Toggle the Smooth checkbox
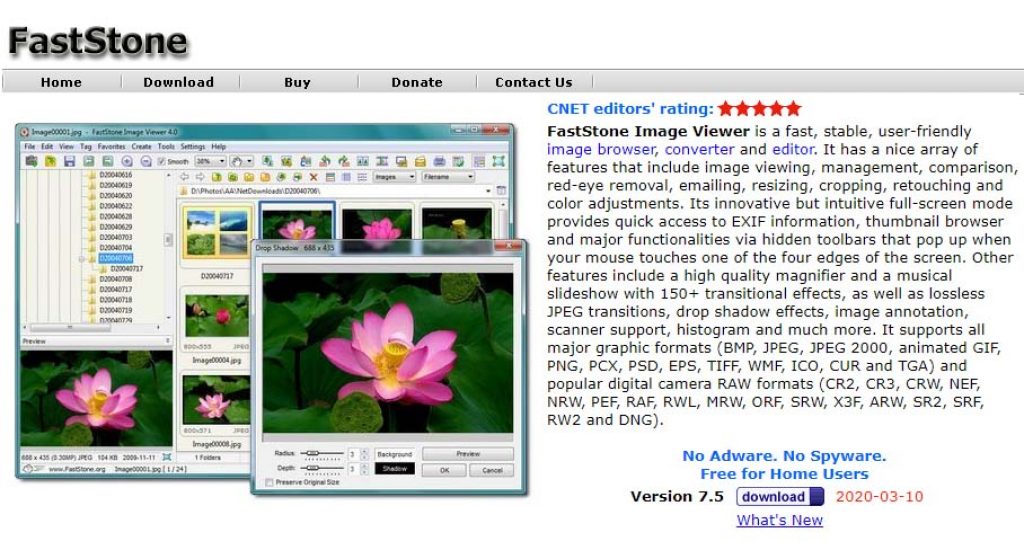1024x559 pixels. click(161, 161)
